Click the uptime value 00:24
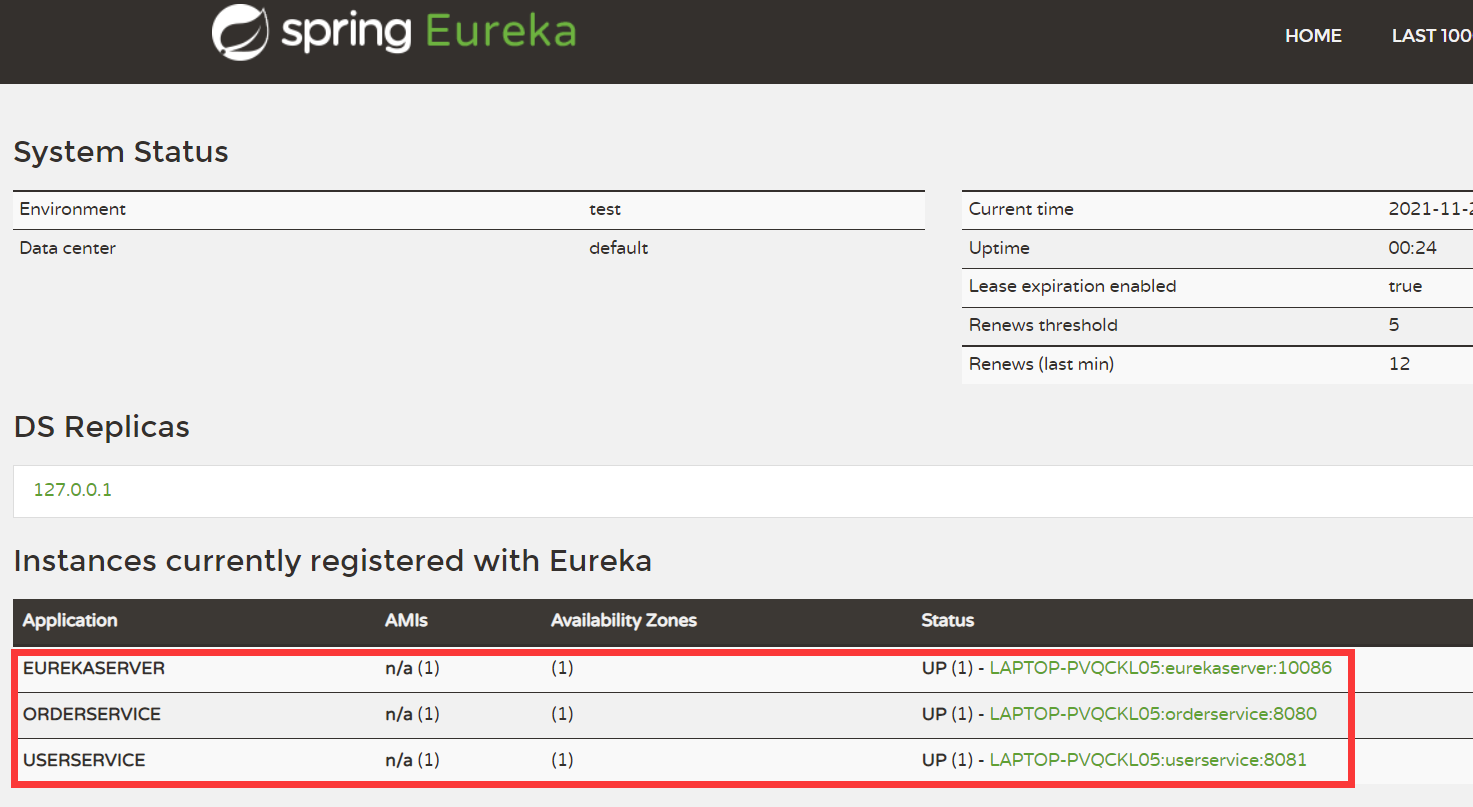The image size is (1473, 807). click(x=1413, y=248)
